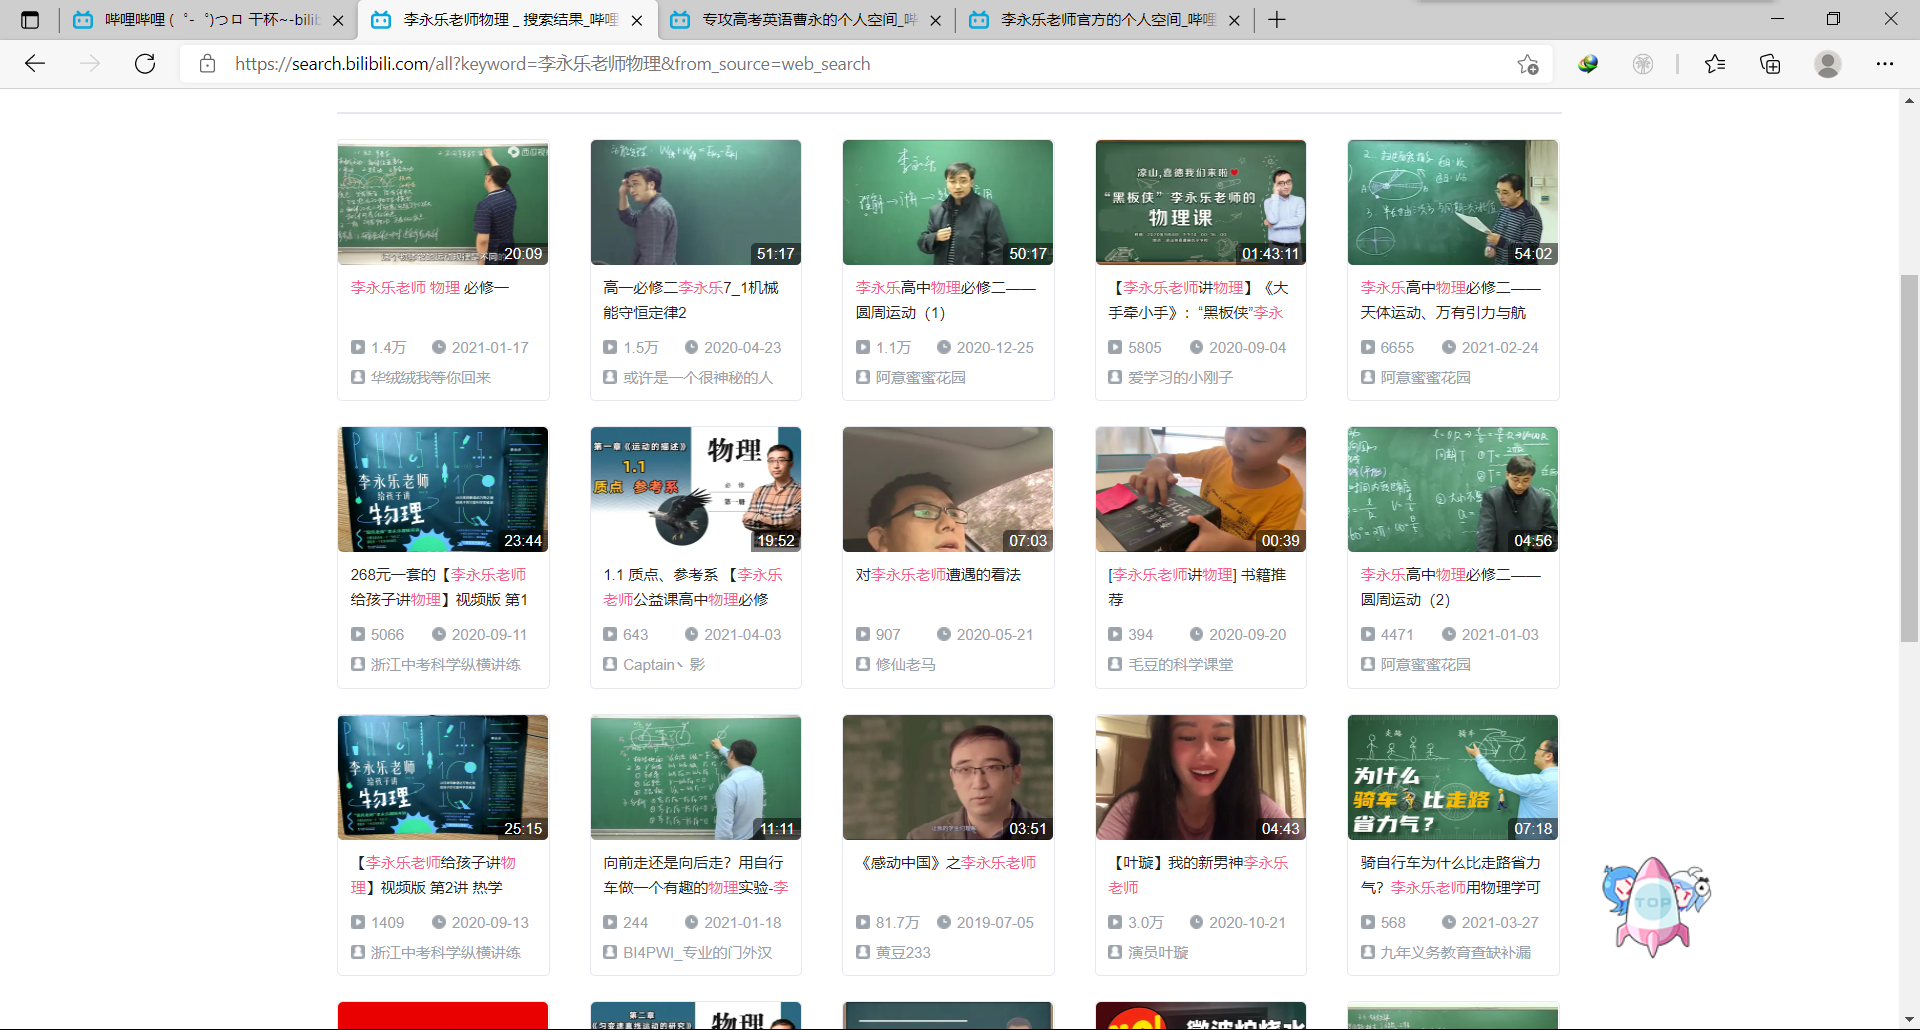Open a new browser tab
Screen dimensions: 1920x1030
click(x=1277, y=19)
